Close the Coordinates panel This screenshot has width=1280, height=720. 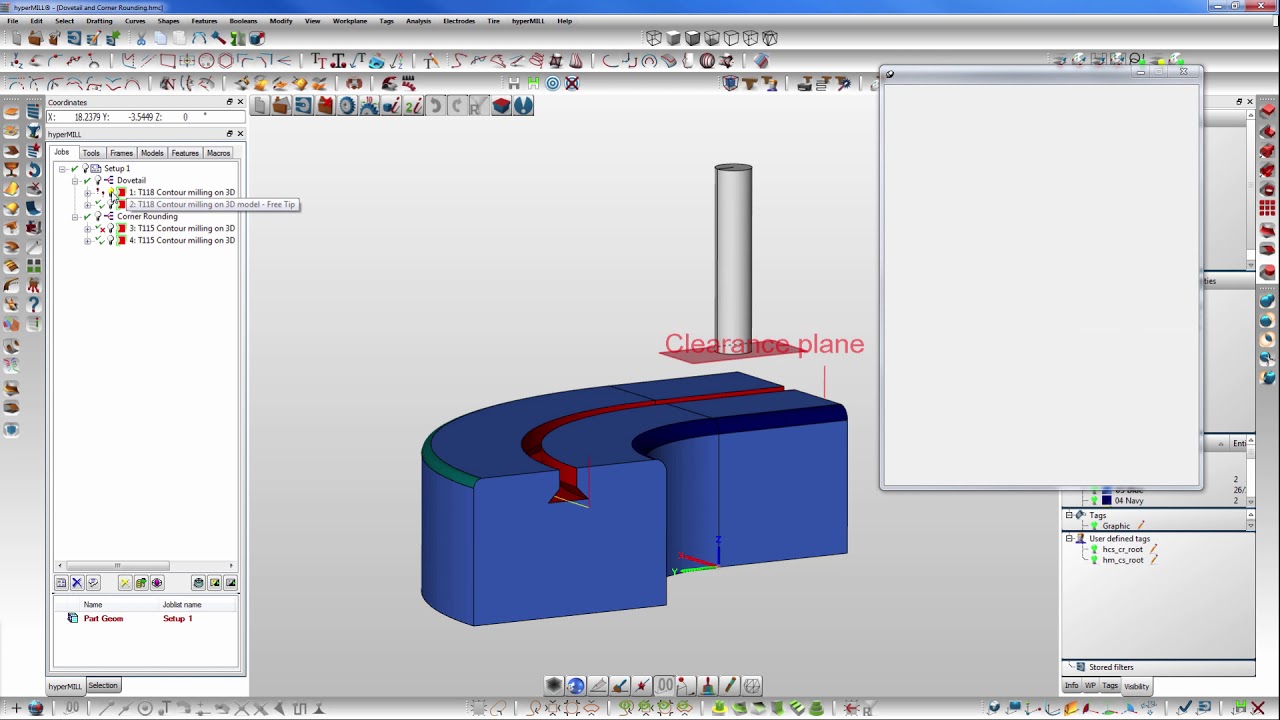(240, 102)
